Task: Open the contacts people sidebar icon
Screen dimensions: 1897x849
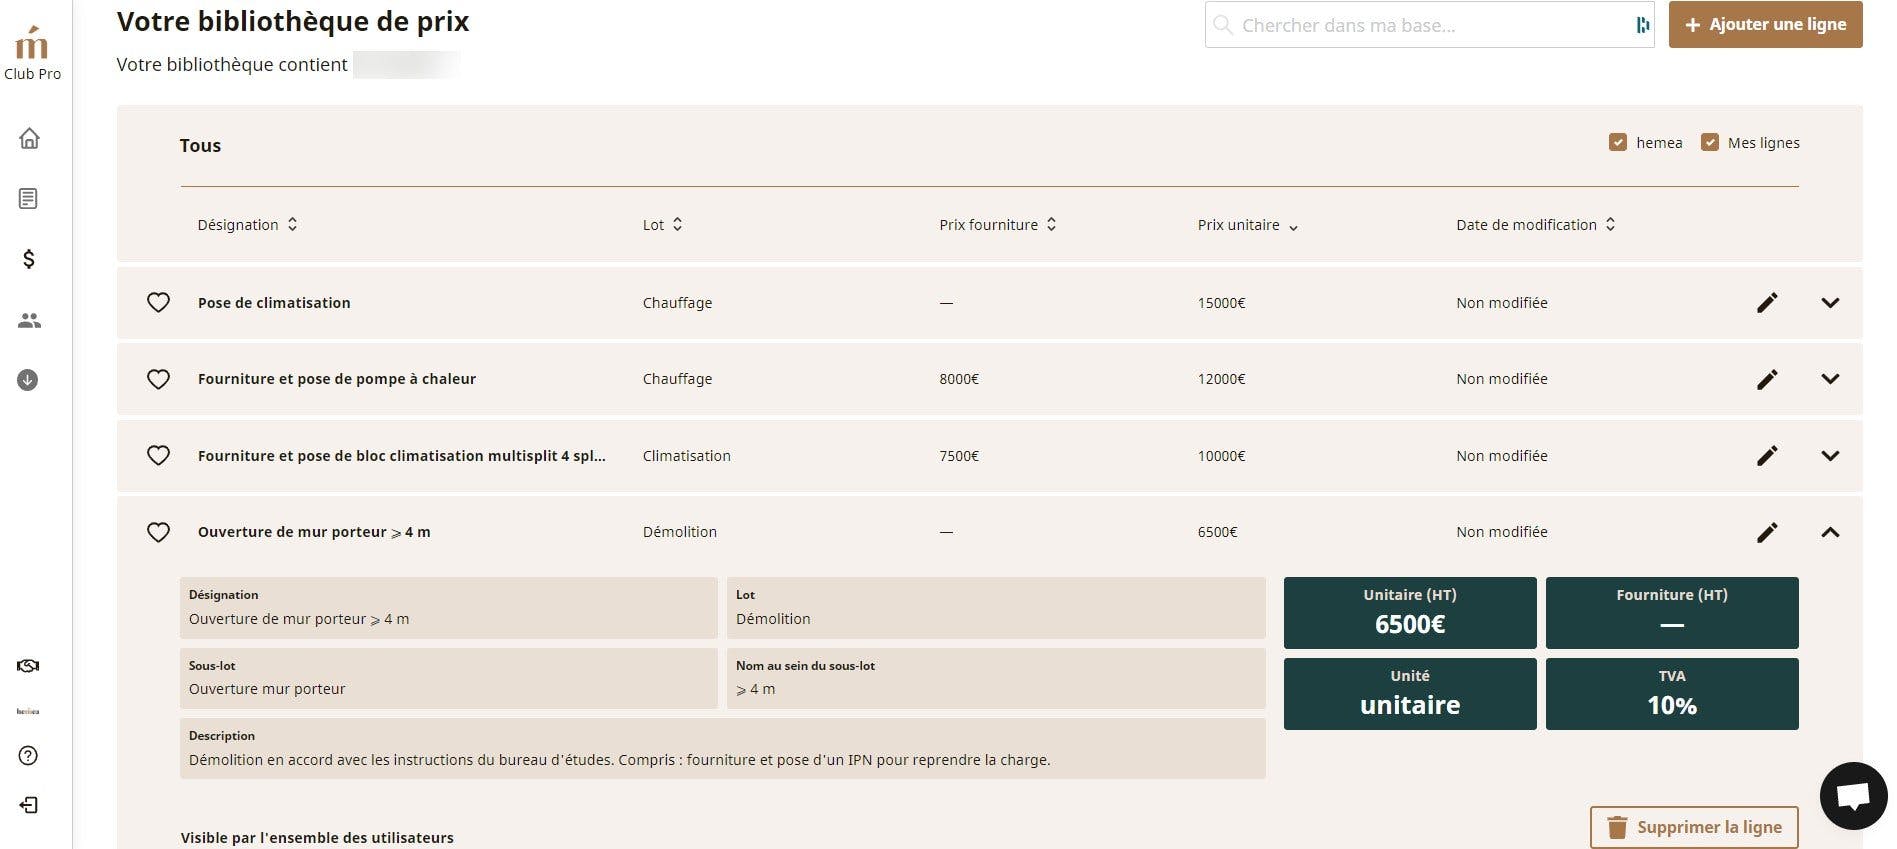Action: pyautogui.click(x=29, y=320)
